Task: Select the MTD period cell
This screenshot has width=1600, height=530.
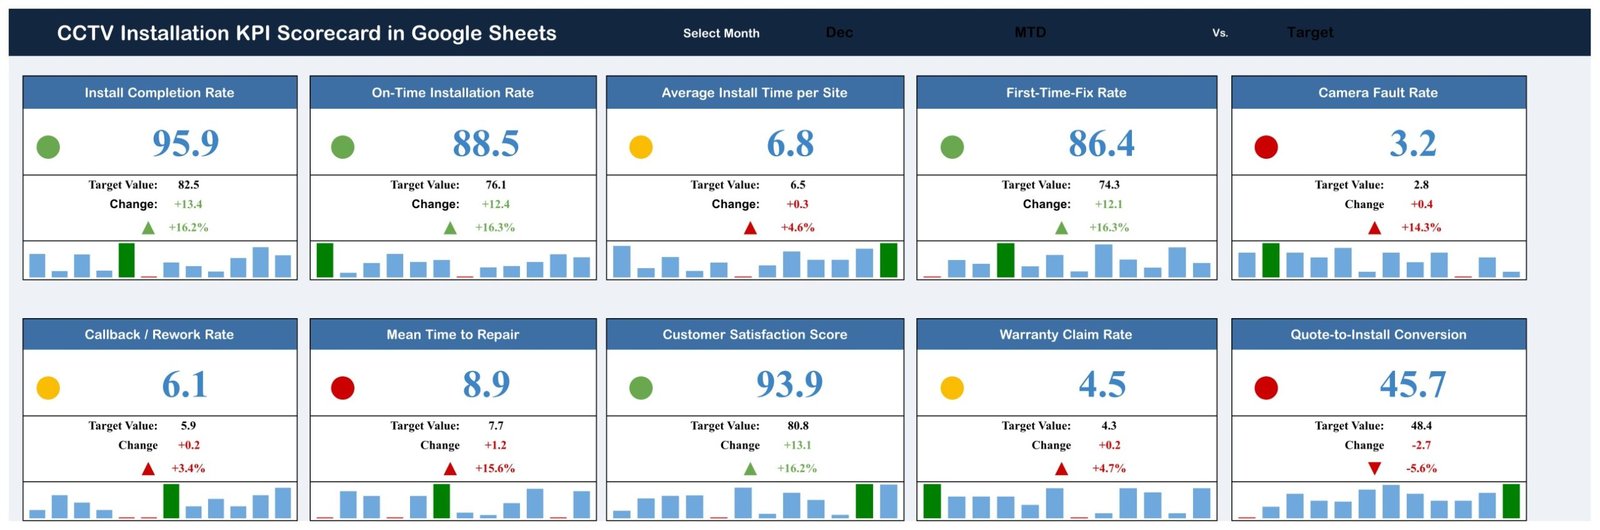Action: 1030,33
